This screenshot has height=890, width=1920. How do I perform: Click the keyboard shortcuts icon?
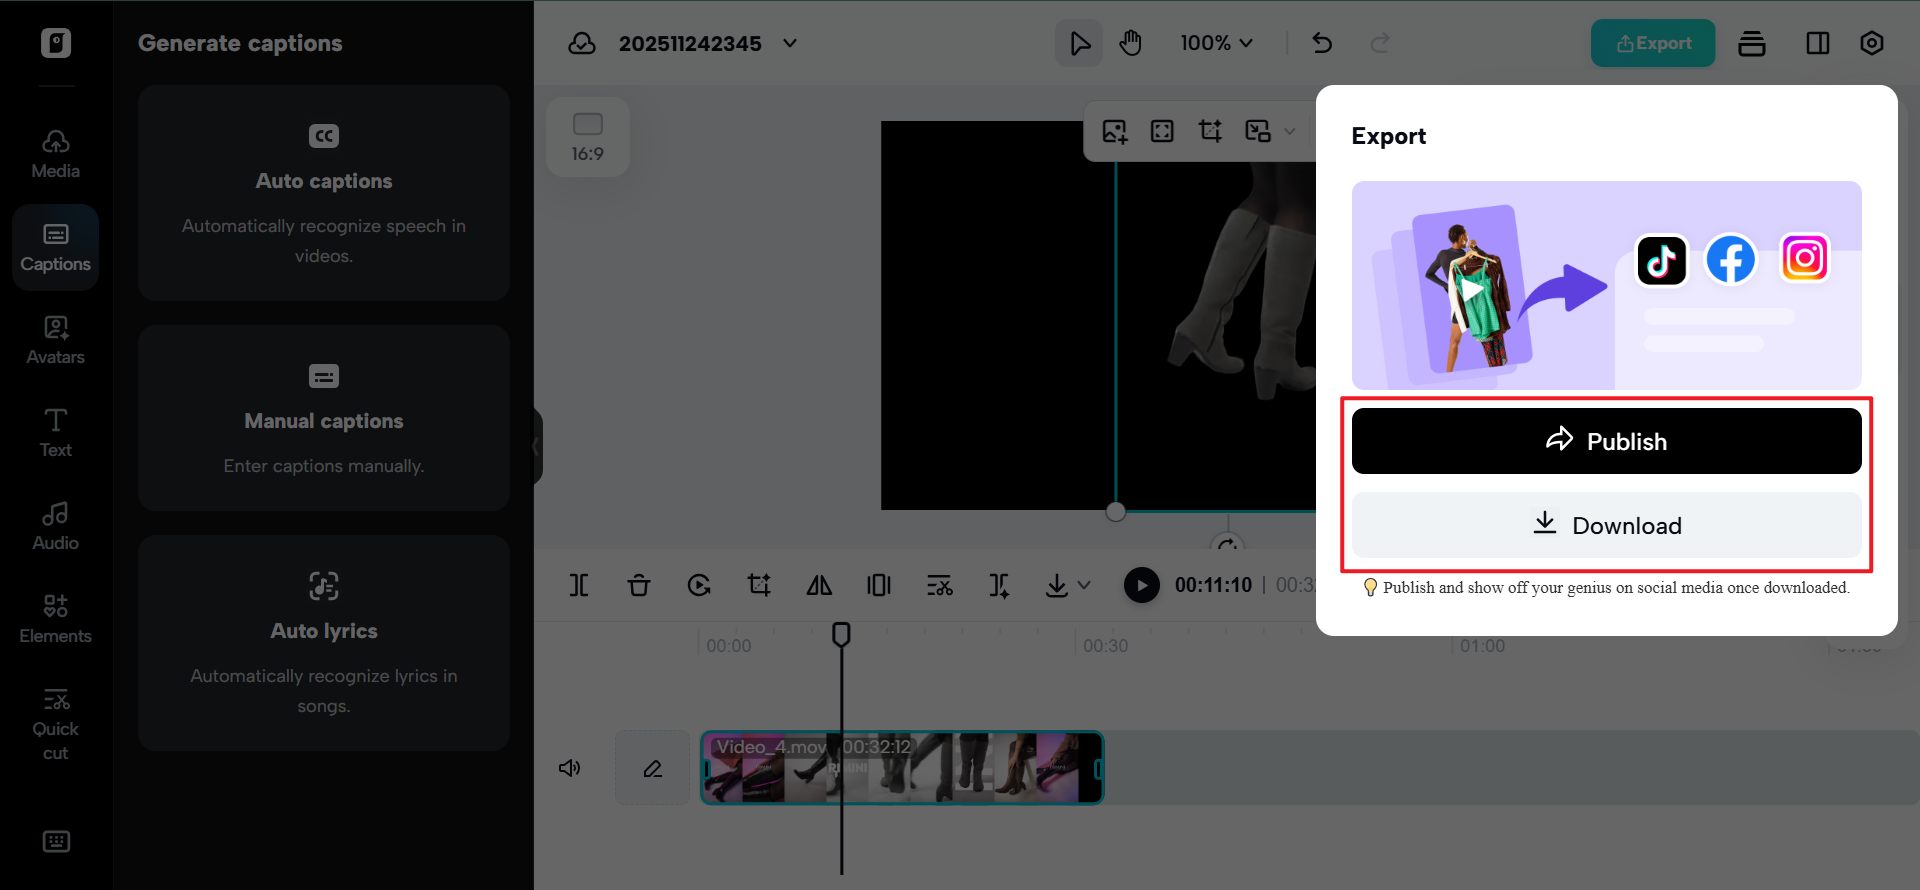[x=56, y=841]
